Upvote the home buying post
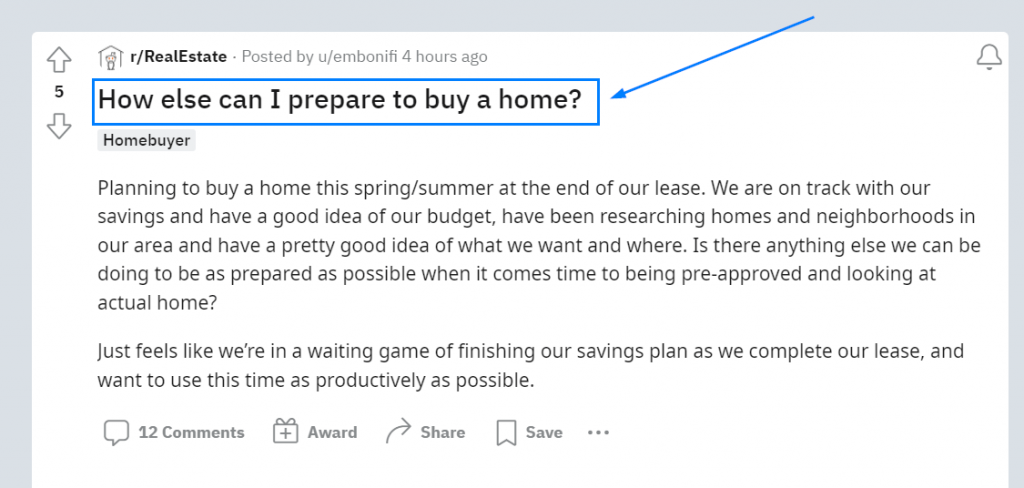Screen dimensions: 1024x488 (x=59, y=59)
